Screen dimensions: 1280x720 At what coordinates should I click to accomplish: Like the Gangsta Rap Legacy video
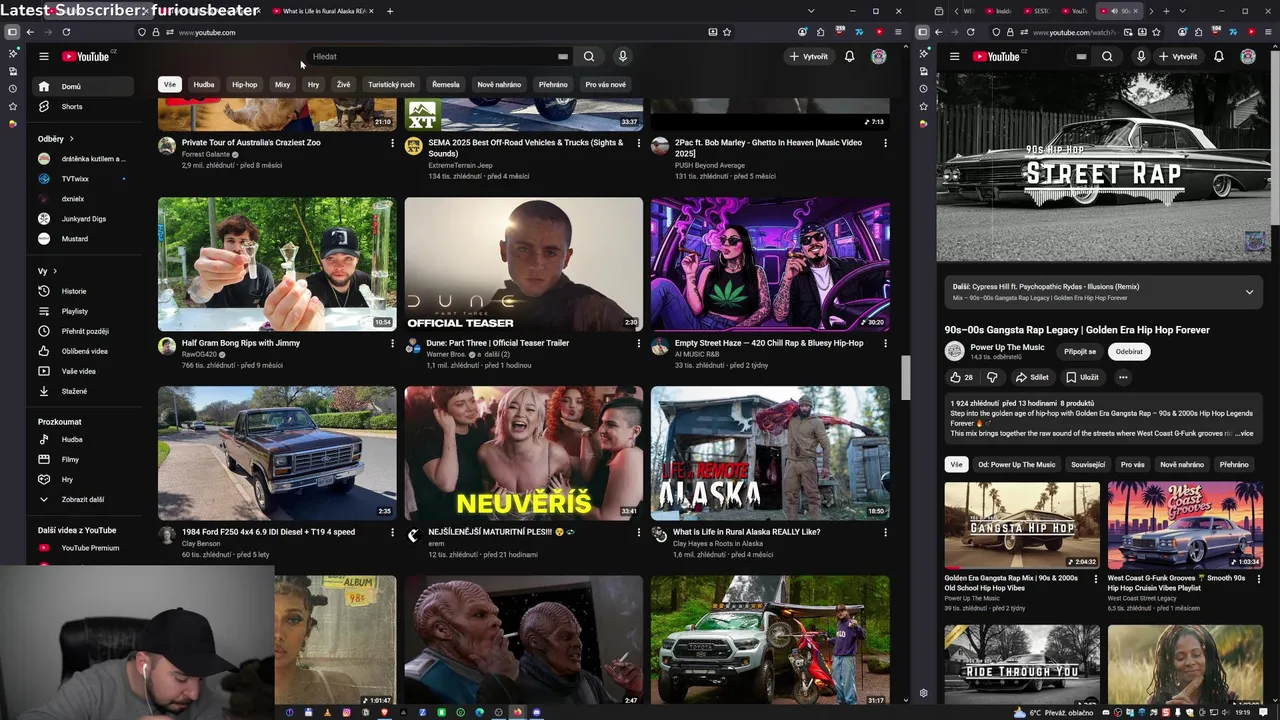point(961,377)
